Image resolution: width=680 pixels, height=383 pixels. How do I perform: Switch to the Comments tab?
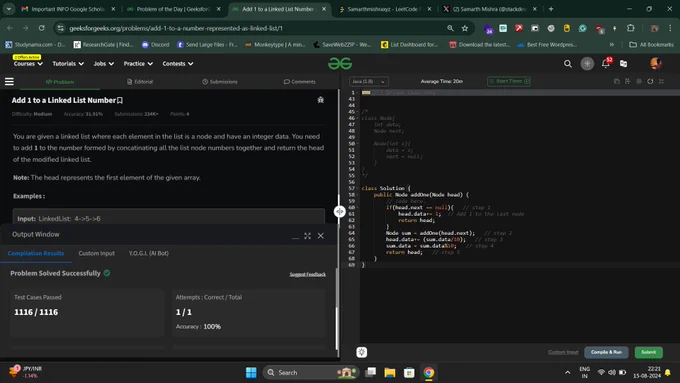click(300, 82)
